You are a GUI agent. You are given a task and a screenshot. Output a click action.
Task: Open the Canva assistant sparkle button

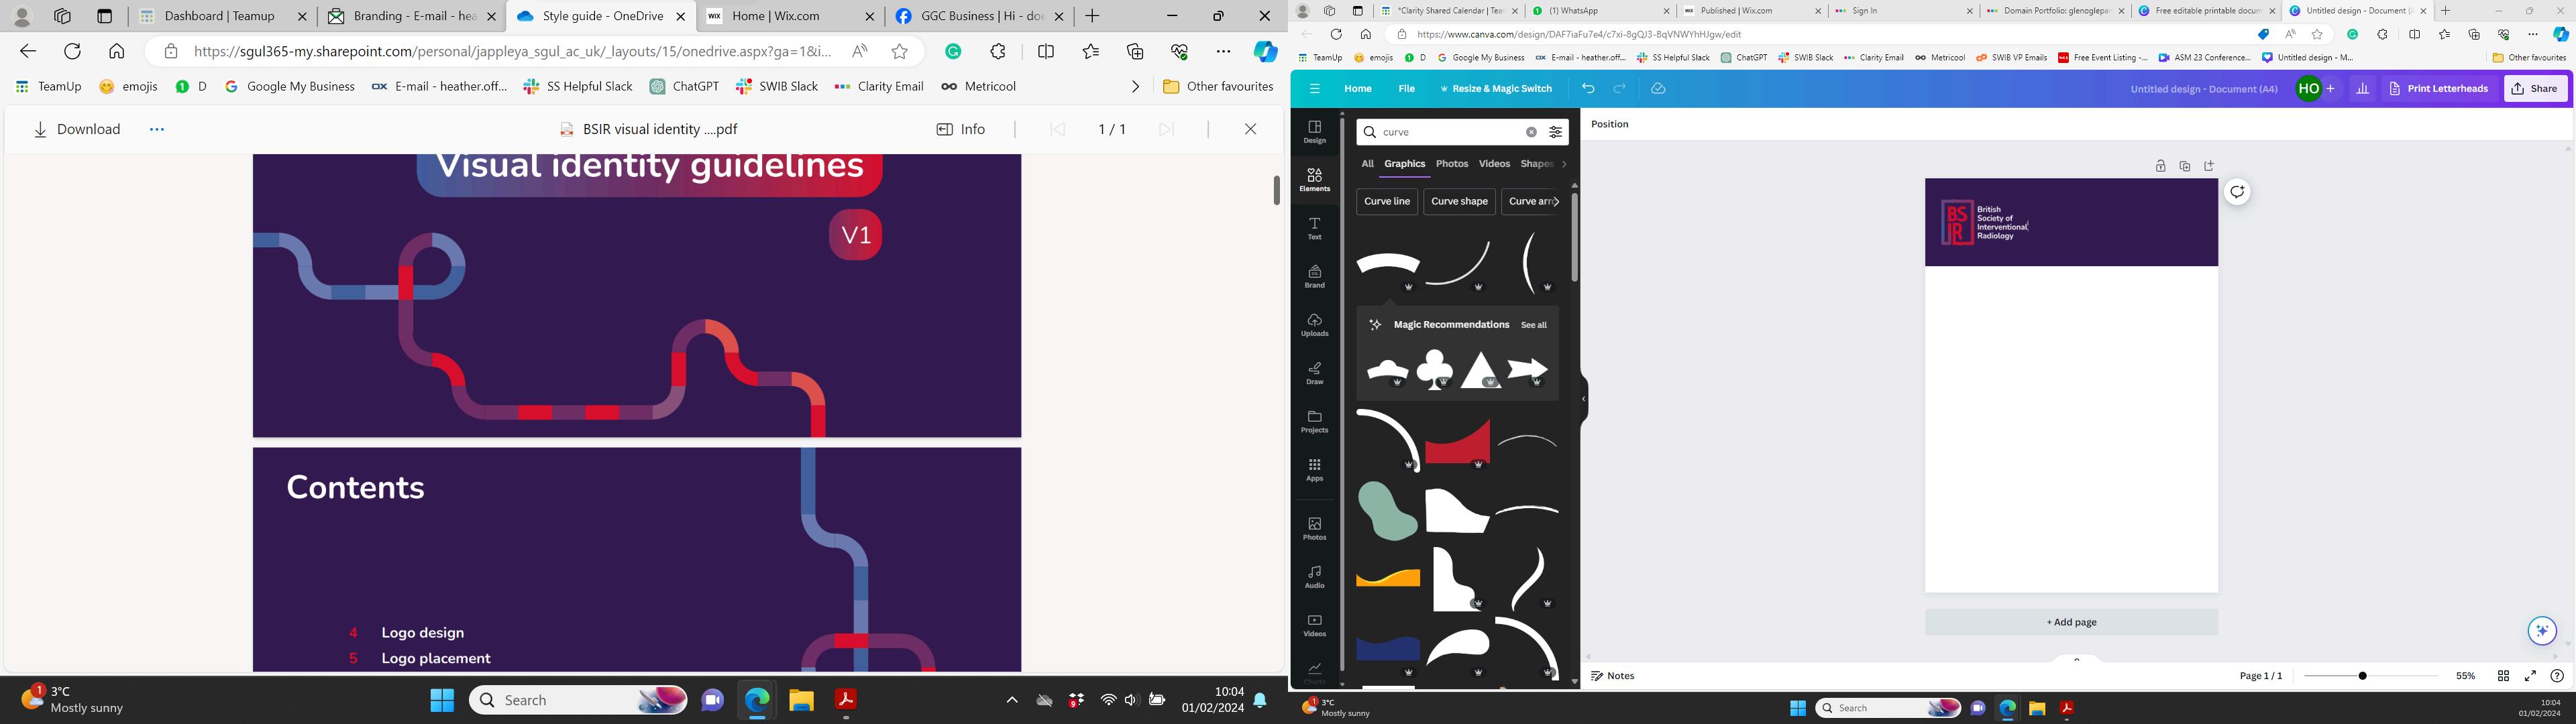coord(2541,631)
